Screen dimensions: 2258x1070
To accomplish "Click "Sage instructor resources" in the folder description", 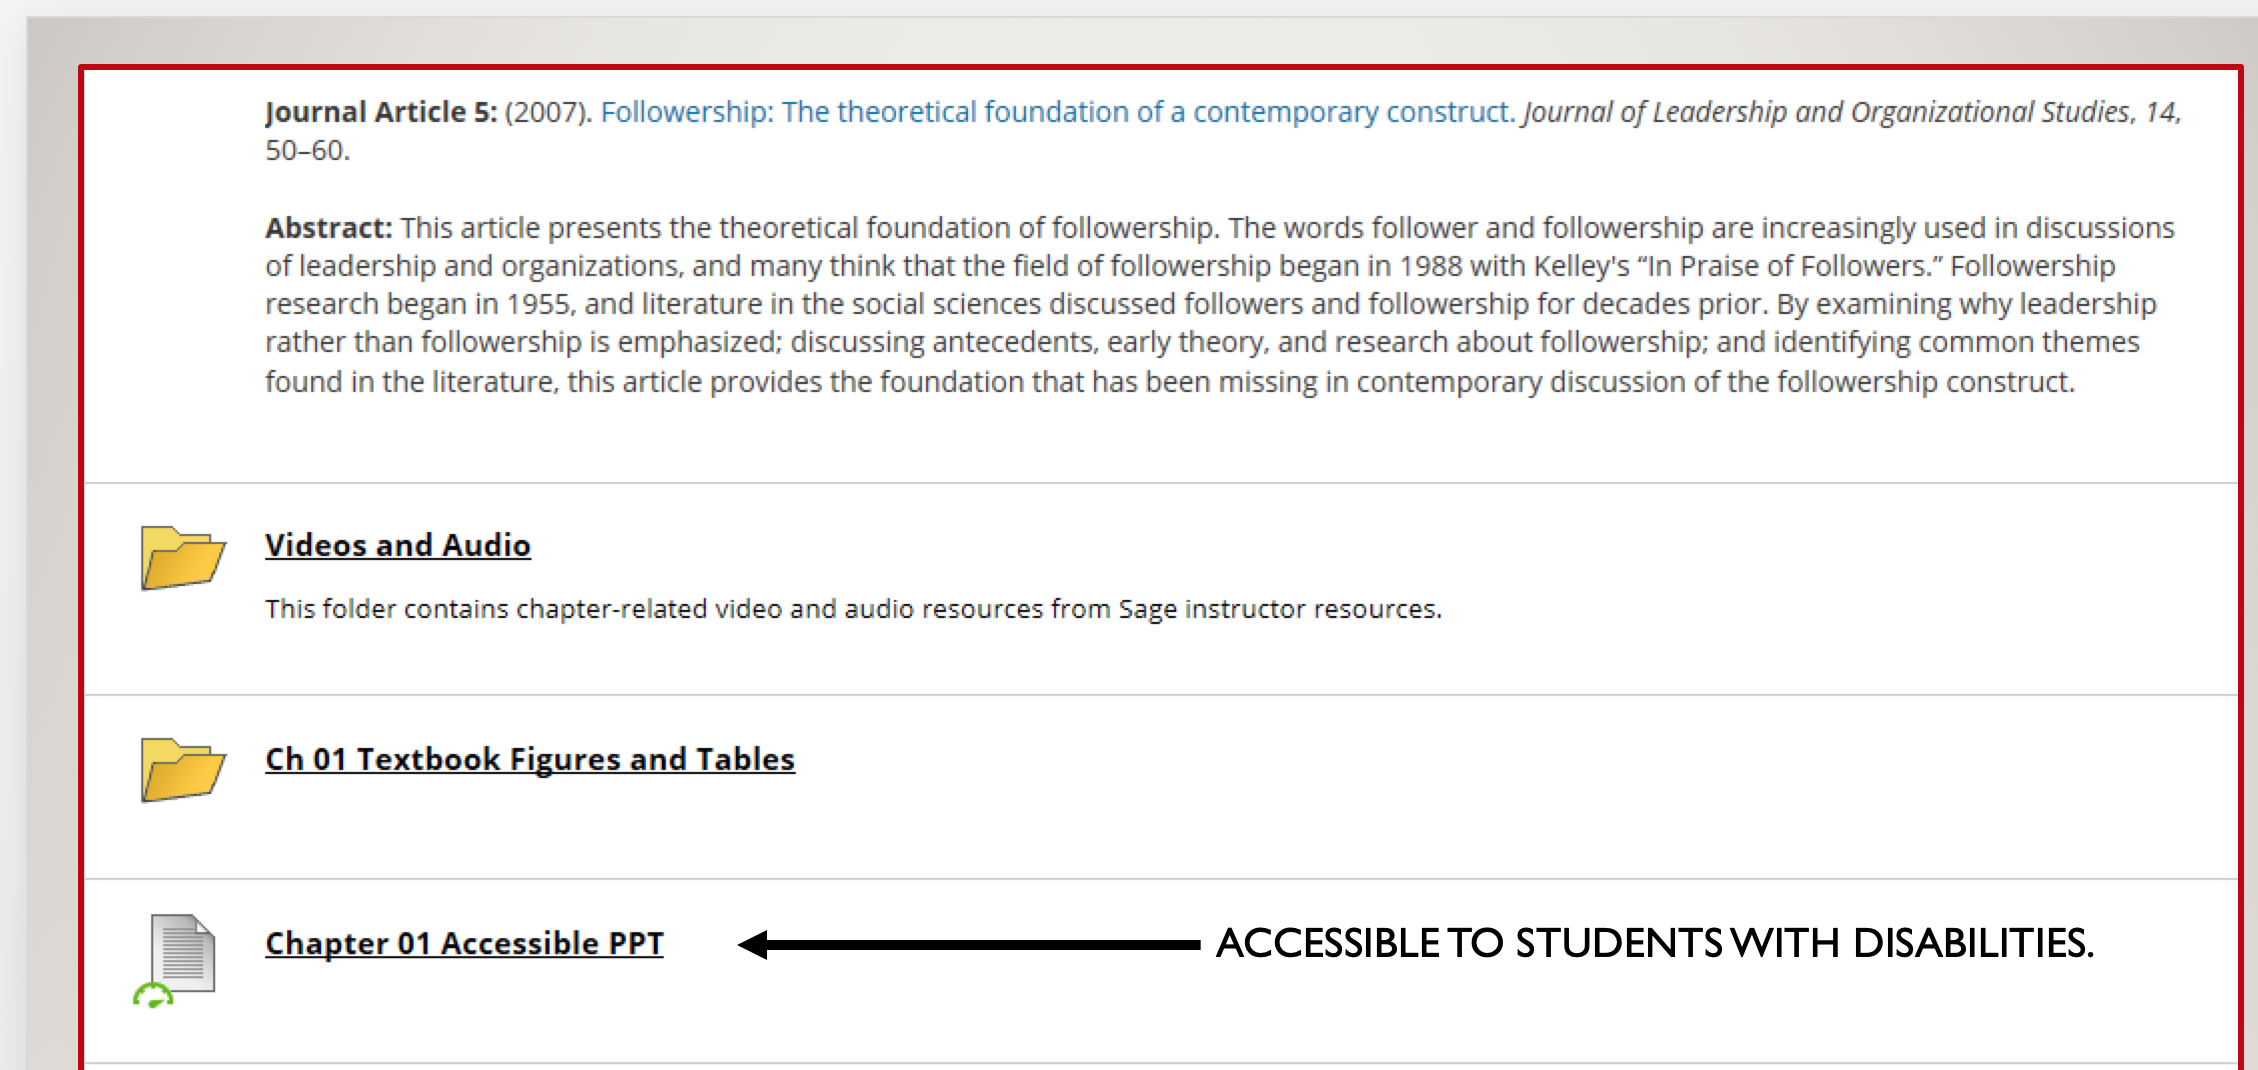I will click(x=1278, y=609).
